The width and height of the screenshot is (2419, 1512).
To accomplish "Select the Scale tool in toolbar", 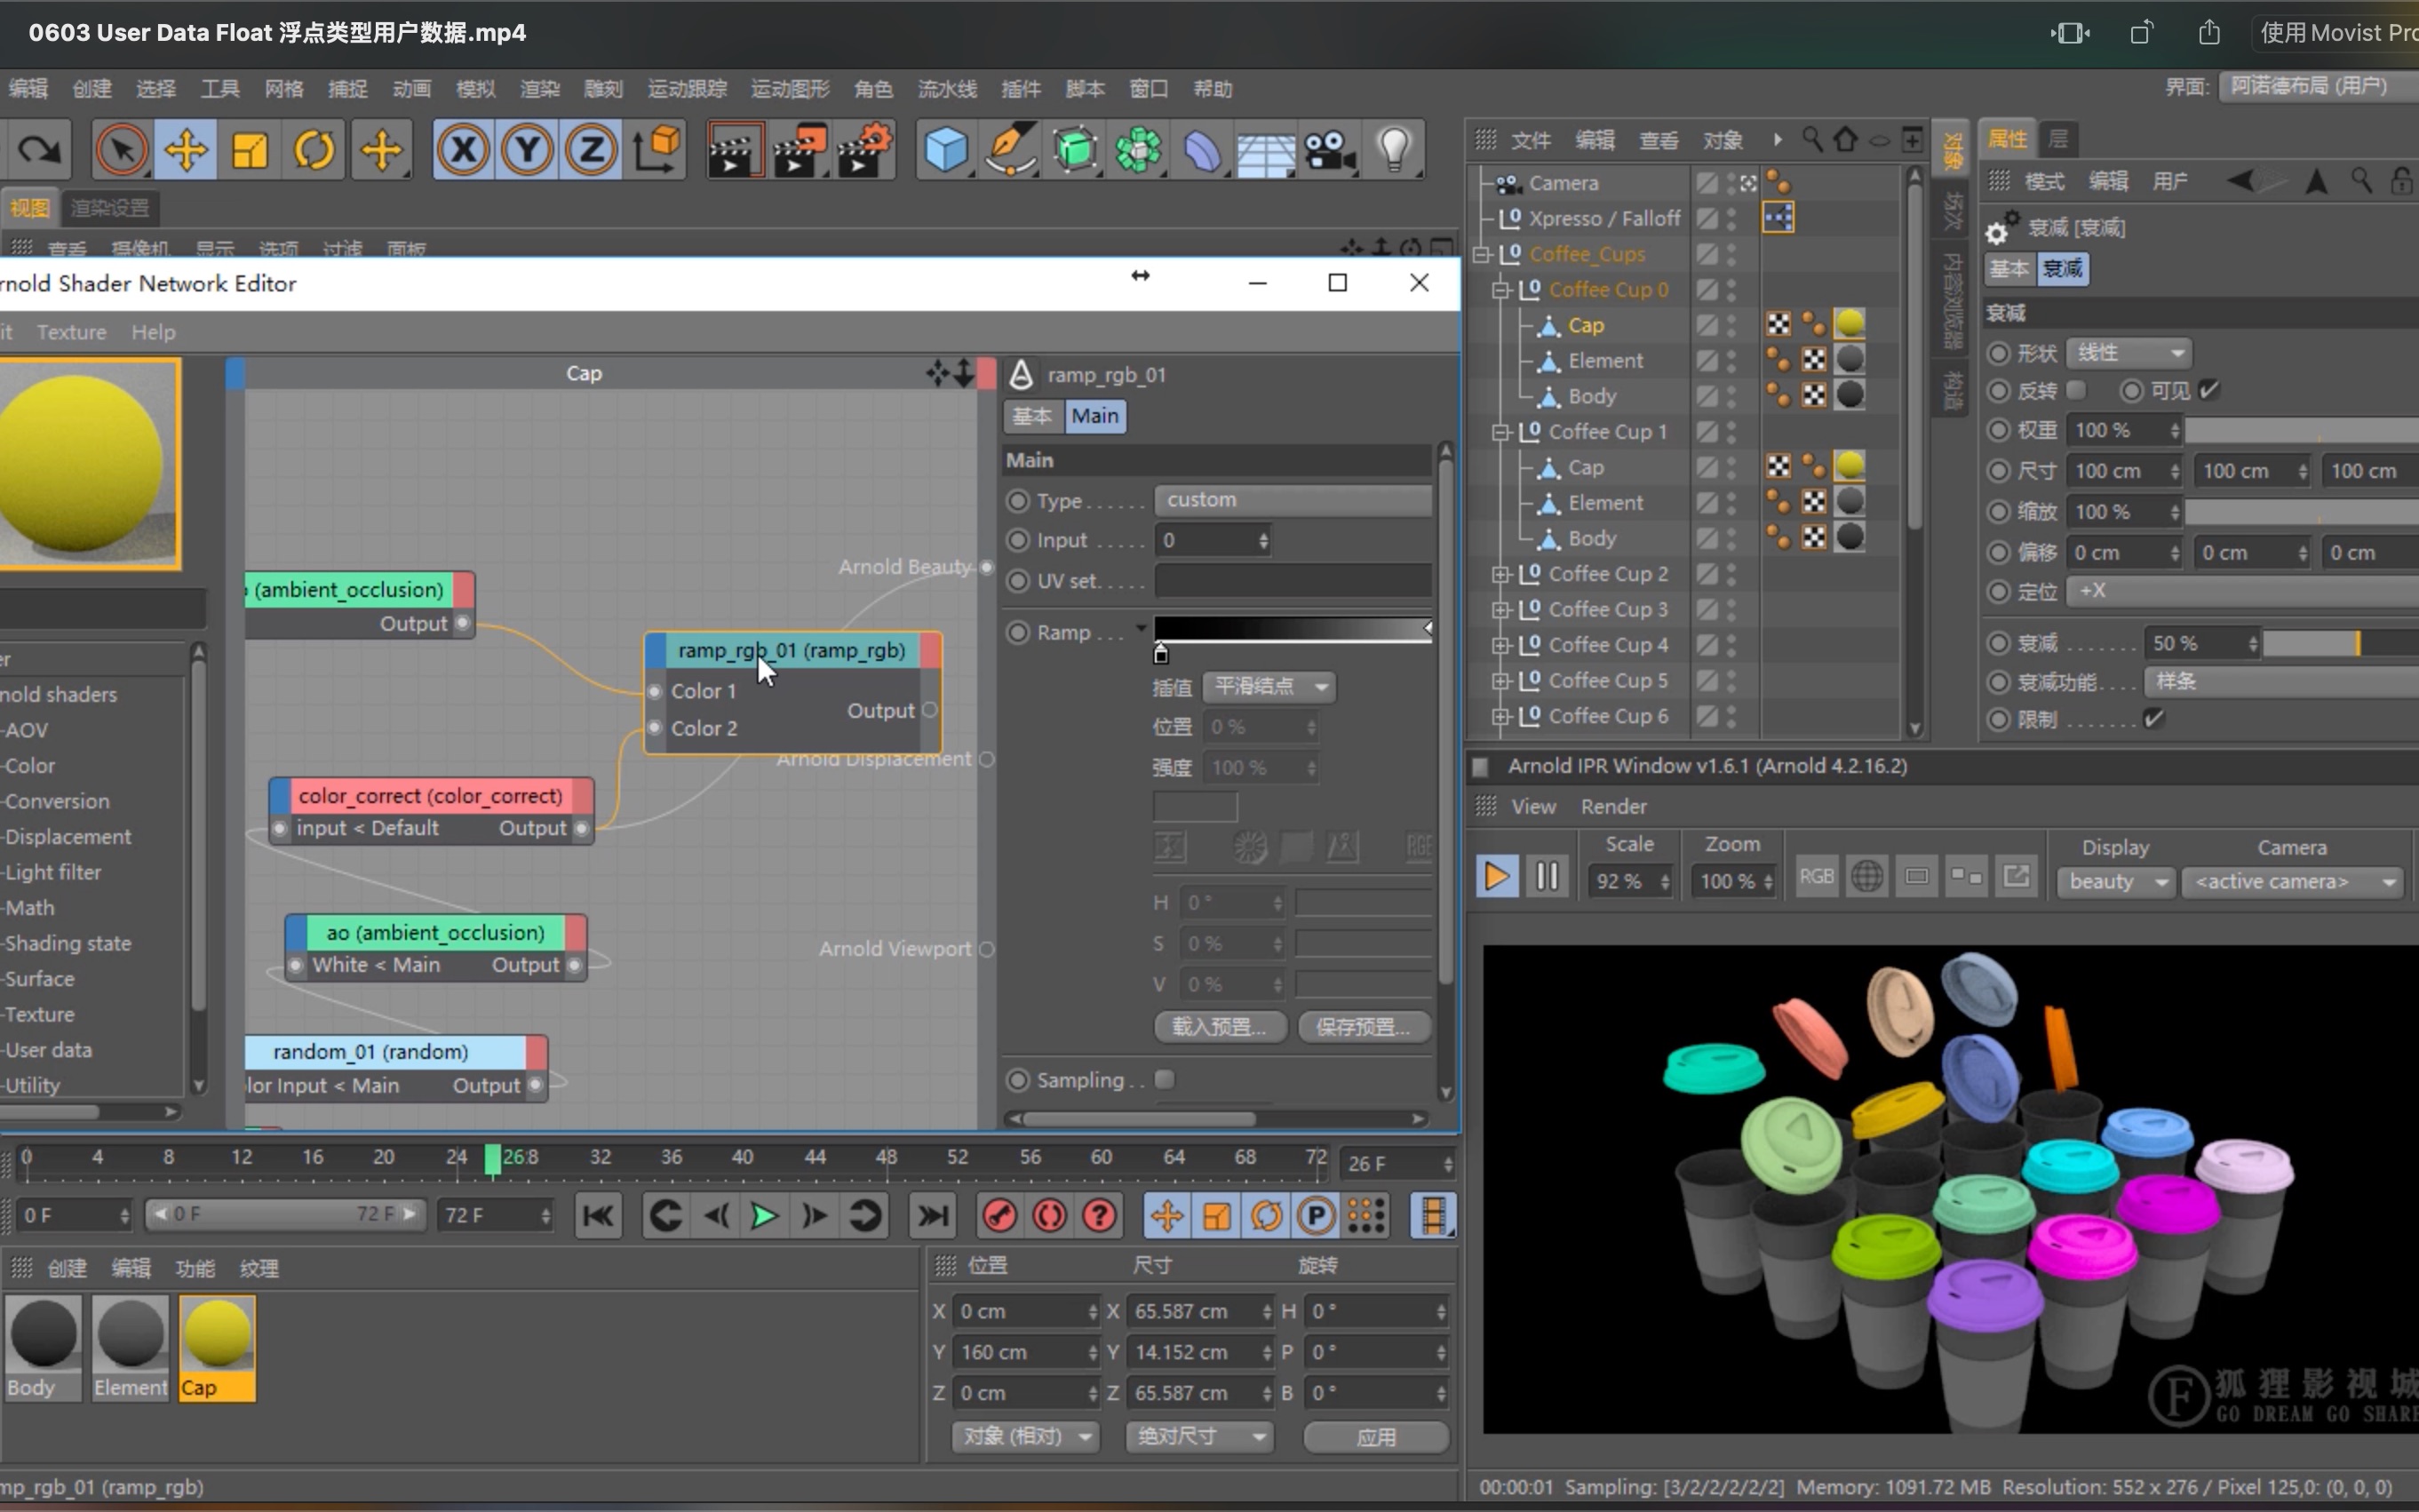I will (x=249, y=152).
